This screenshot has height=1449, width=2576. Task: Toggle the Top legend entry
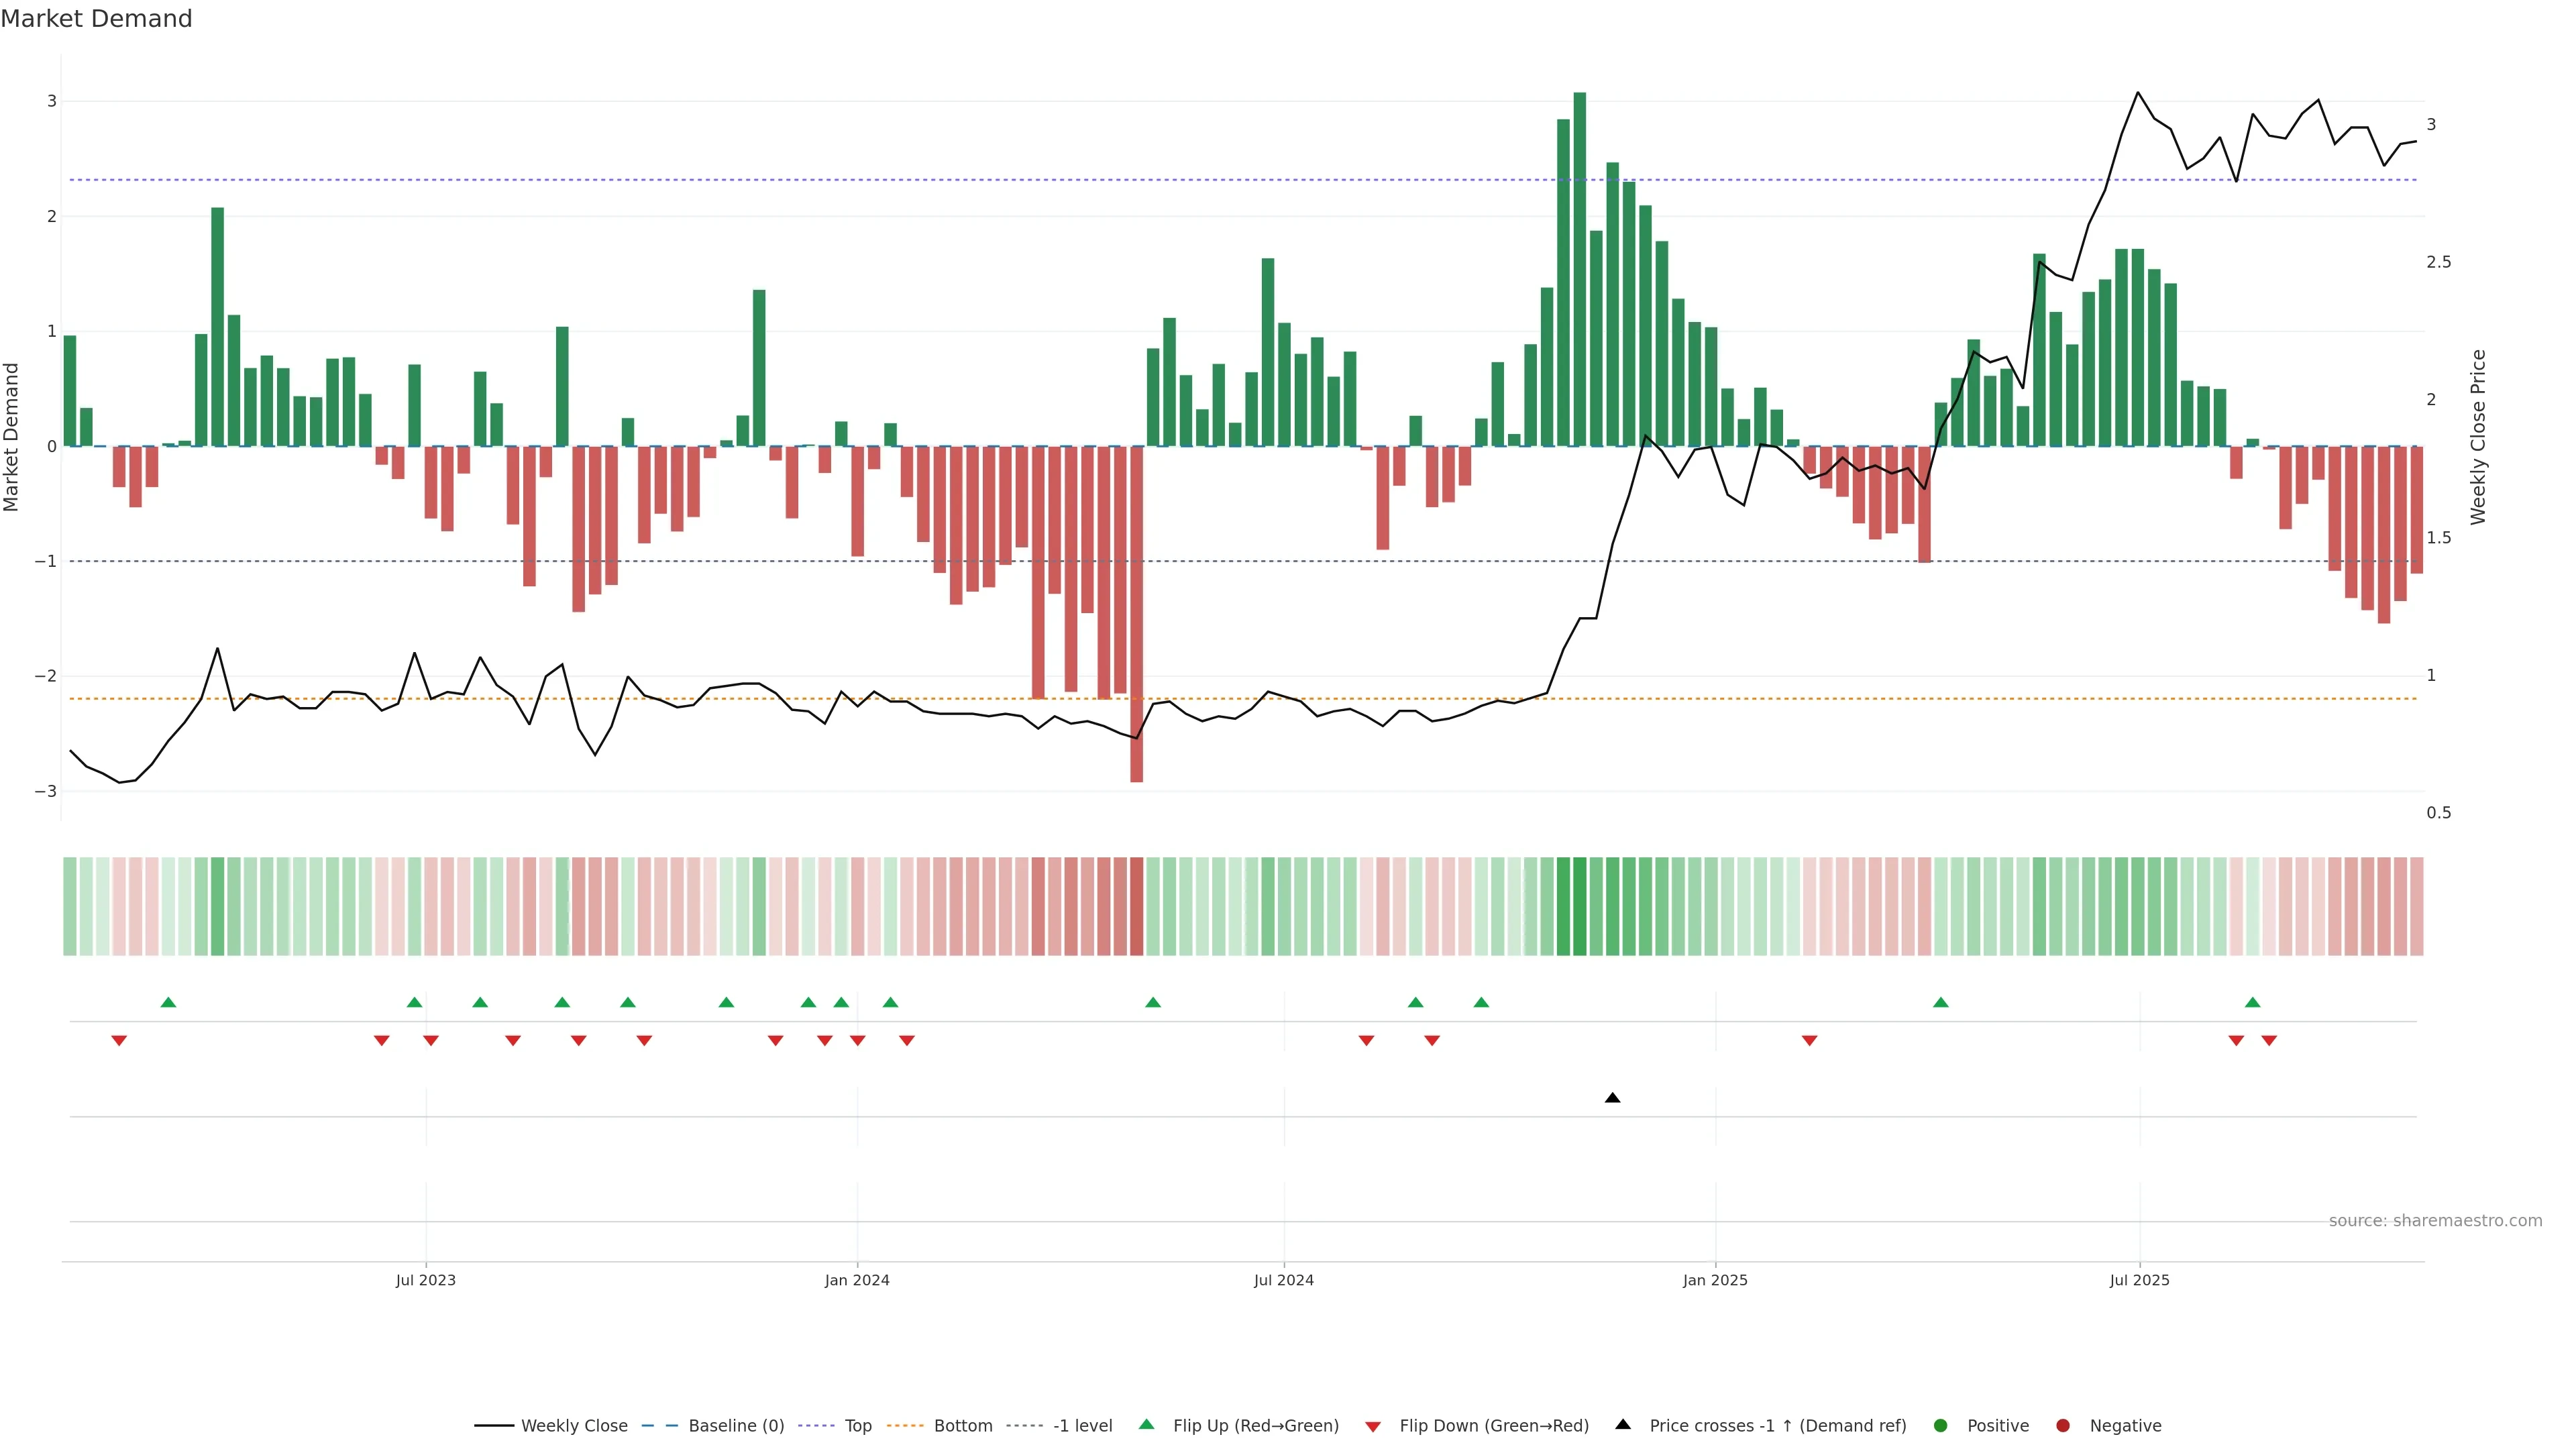(x=857, y=1426)
